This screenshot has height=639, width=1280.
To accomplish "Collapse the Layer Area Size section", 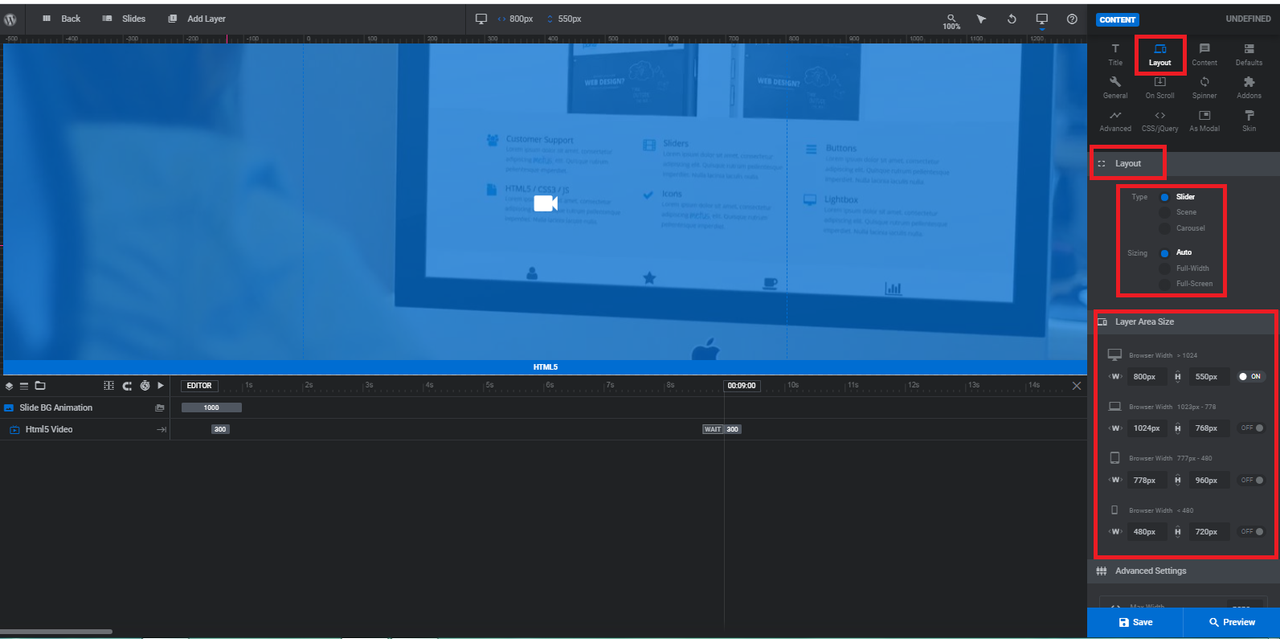I will [x=1144, y=322].
